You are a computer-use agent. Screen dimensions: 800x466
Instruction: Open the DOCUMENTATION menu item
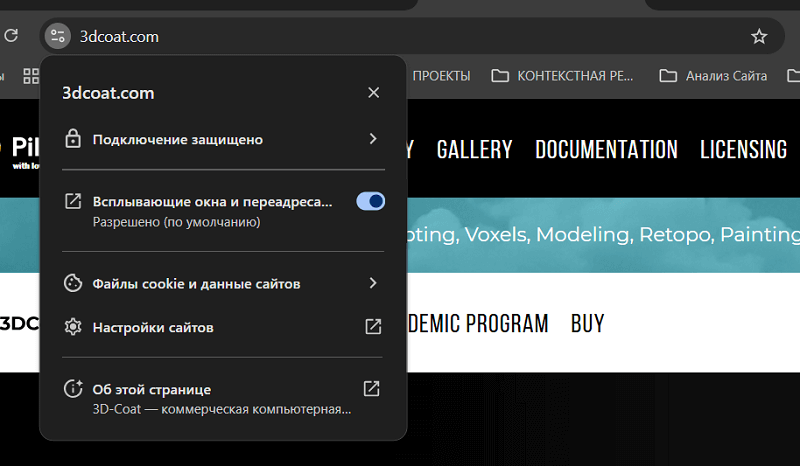pyautogui.click(x=606, y=150)
